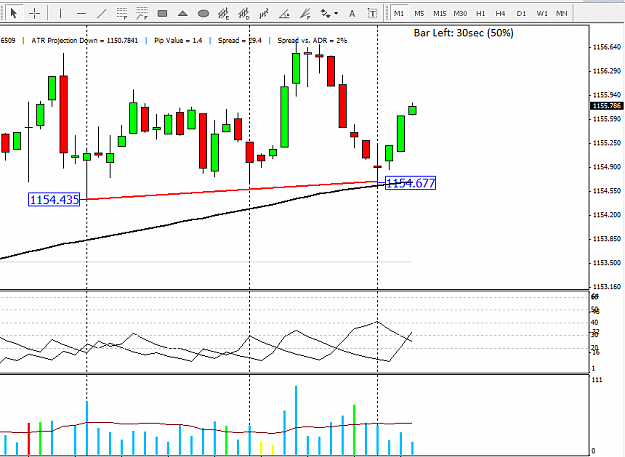This screenshot has height=457, width=625.
Task: Select the D1 timeframe button
Action: [x=521, y=14]
